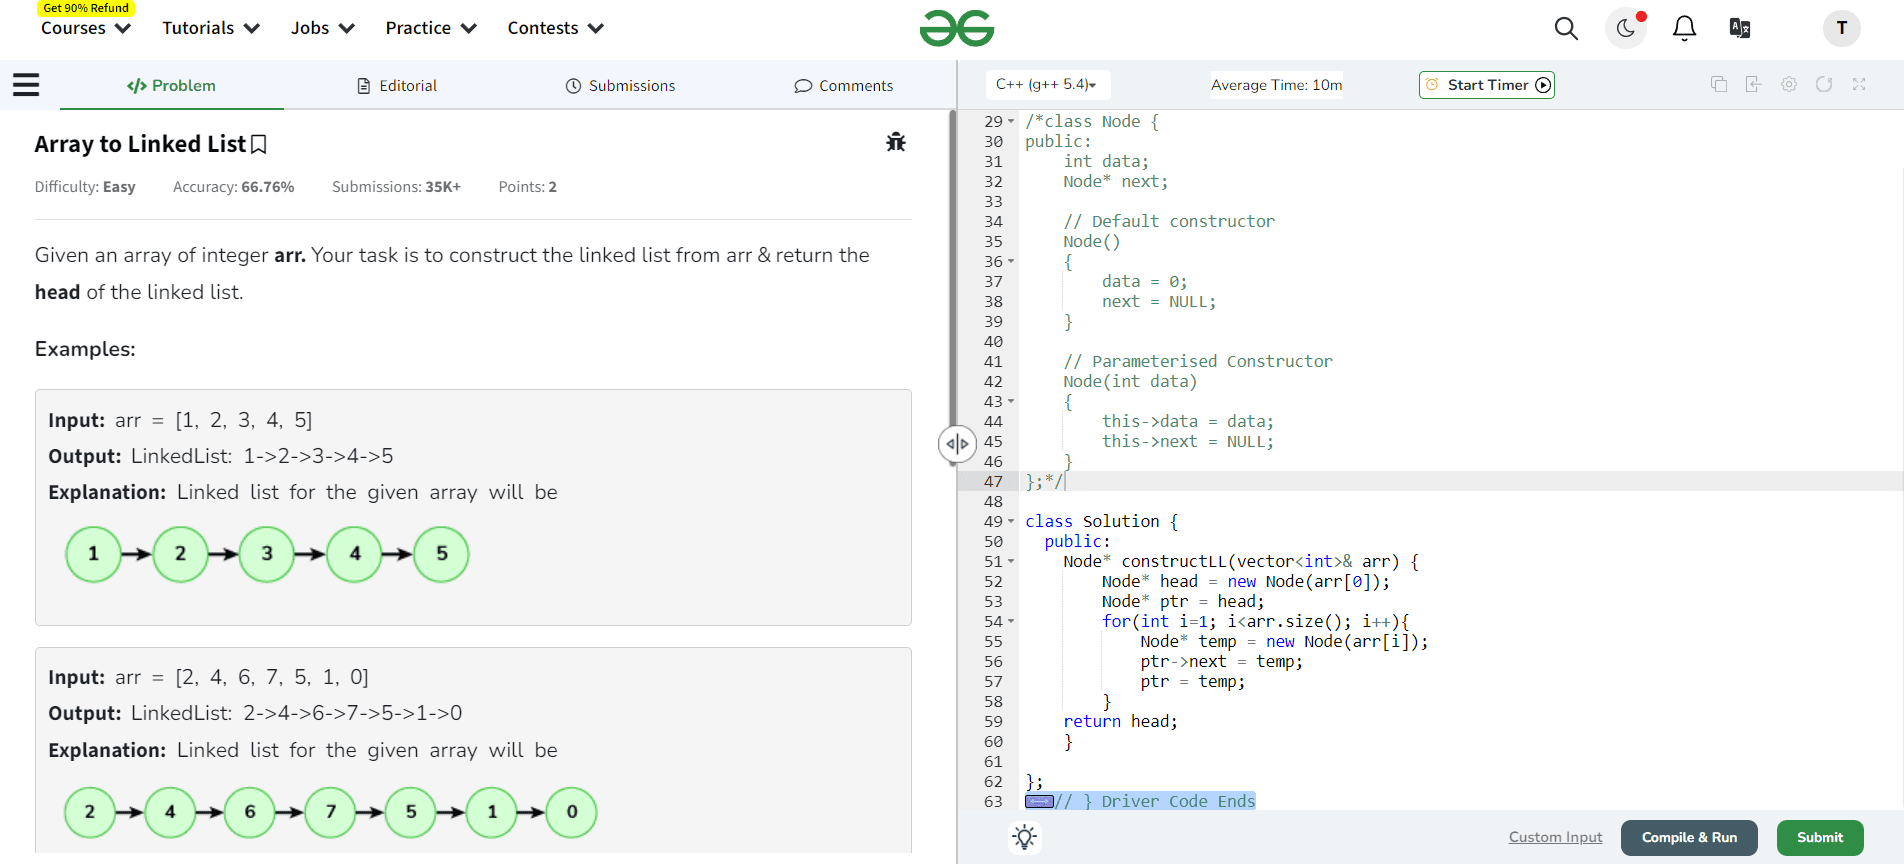Report a bug with the bug icon
The width and height of the screenshot is (1904, 864).
coord(895,142)
